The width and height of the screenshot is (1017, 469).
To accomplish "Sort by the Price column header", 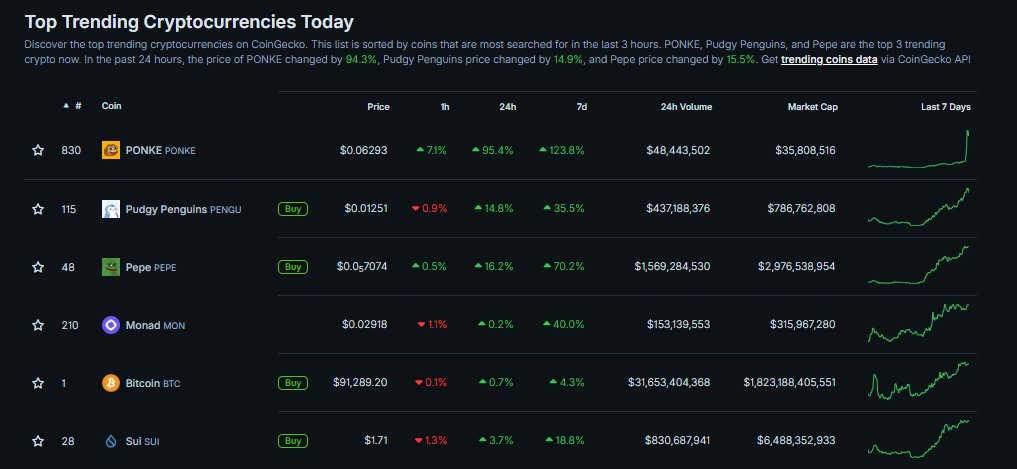I will click(378, 106).
